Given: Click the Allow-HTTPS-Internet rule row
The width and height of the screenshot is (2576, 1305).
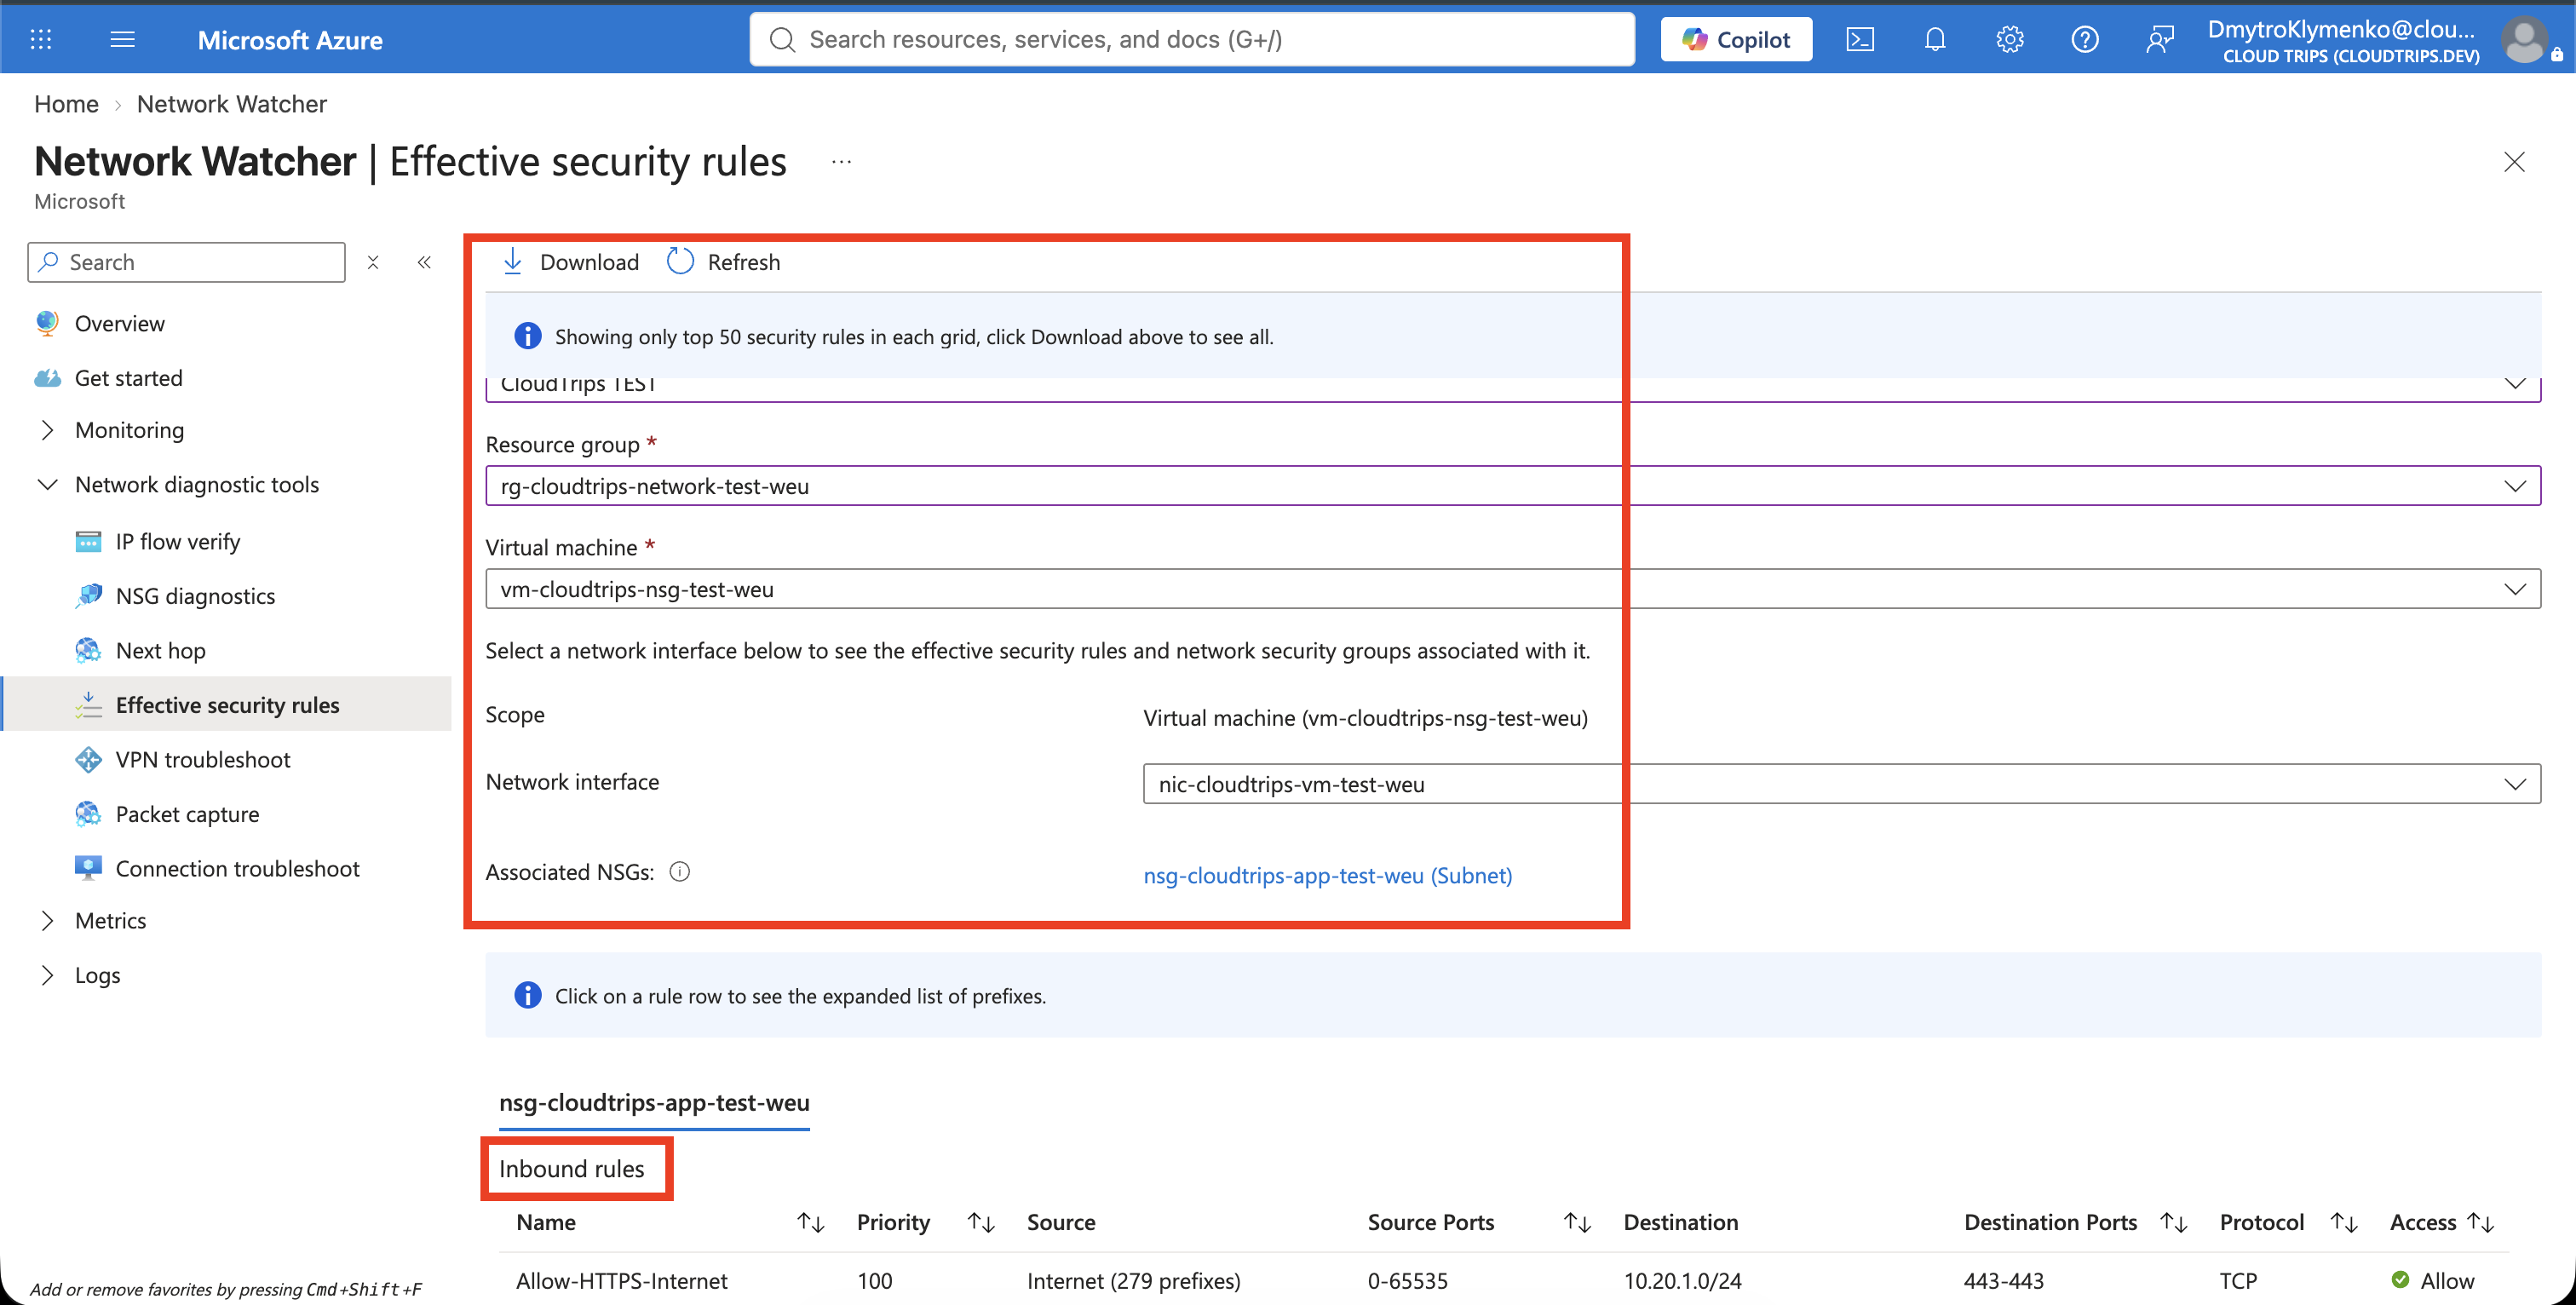Looking at the screenshot, I should point(1504,1280).
